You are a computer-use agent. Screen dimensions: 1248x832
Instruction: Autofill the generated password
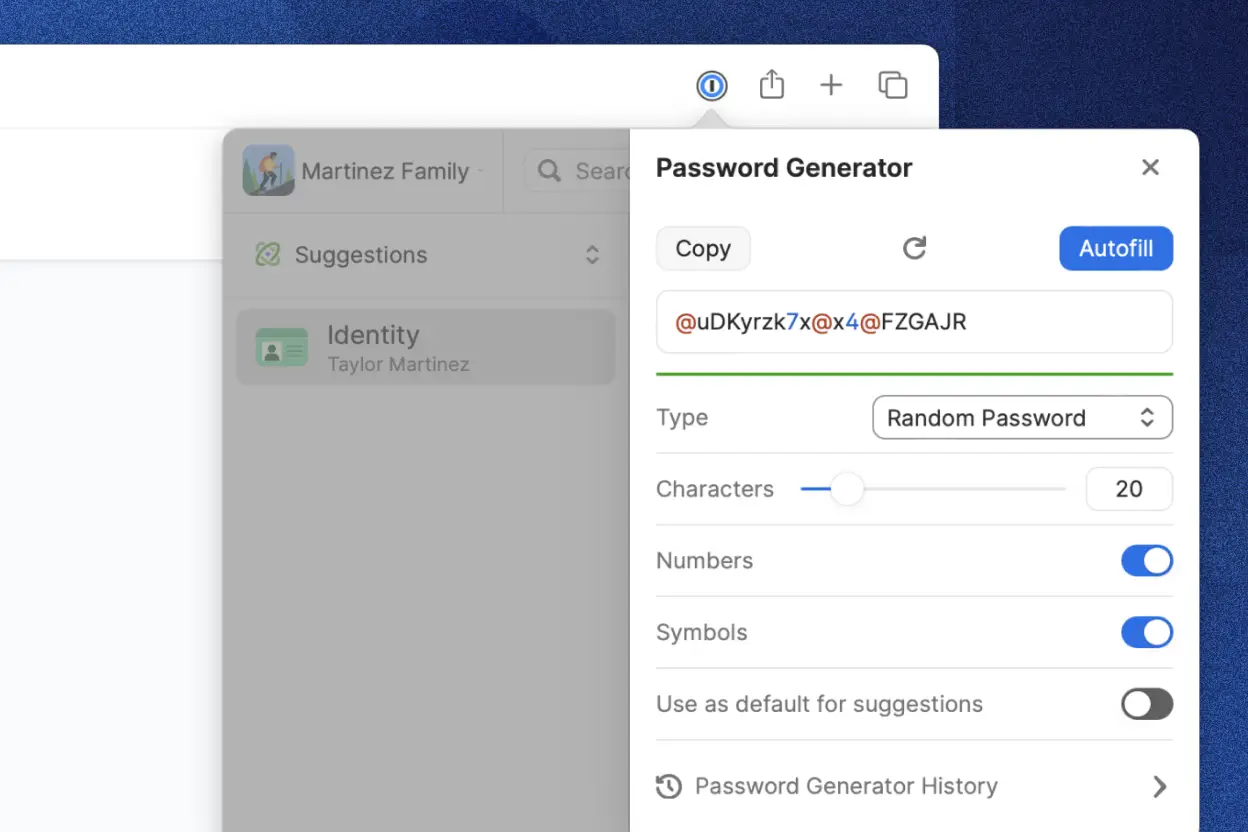(1116, 249)
